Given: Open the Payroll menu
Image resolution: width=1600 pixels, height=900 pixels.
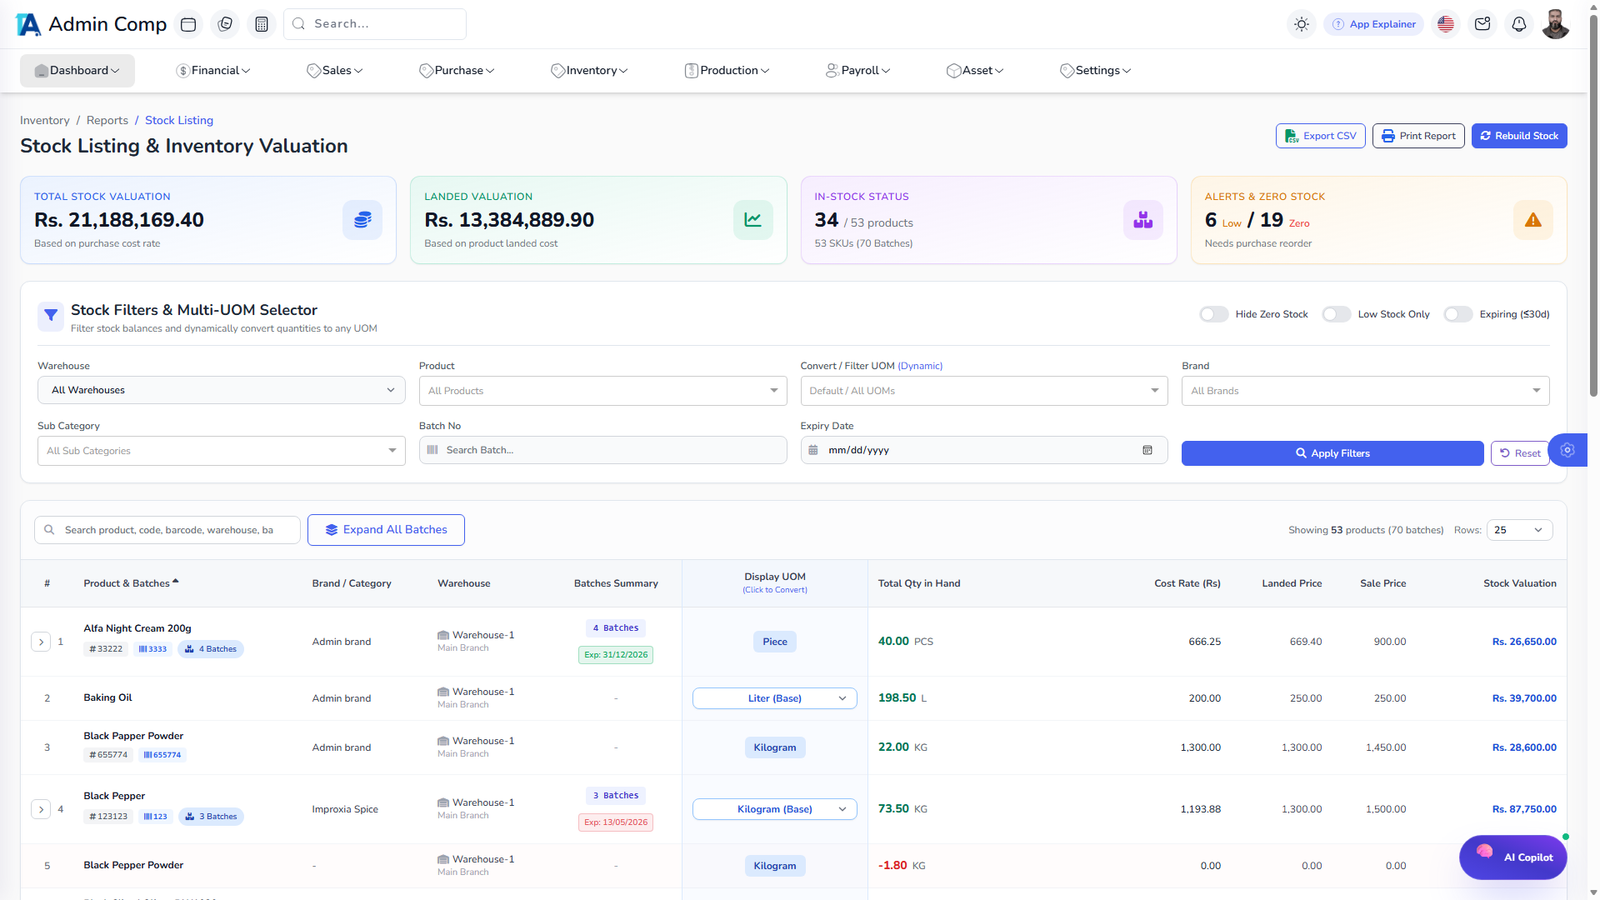Looking at the screenshot, I should click(858, 70).
